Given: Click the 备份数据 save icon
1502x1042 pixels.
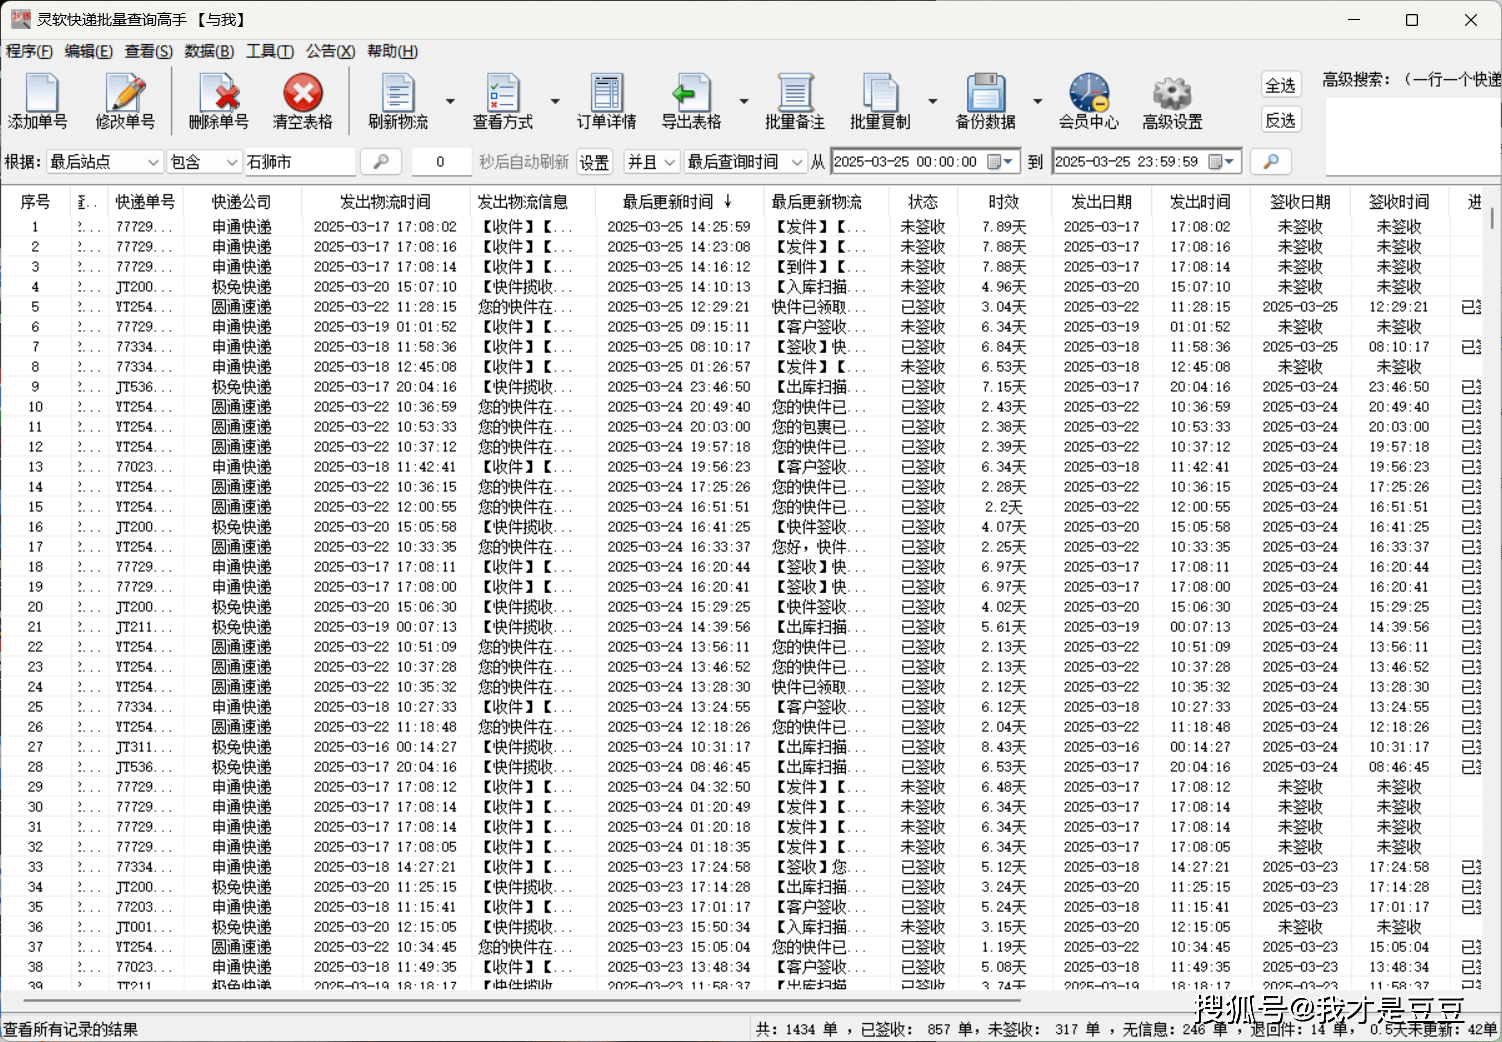Looking at the screenshot, I should pyautogui.click(x=985, y=102).
